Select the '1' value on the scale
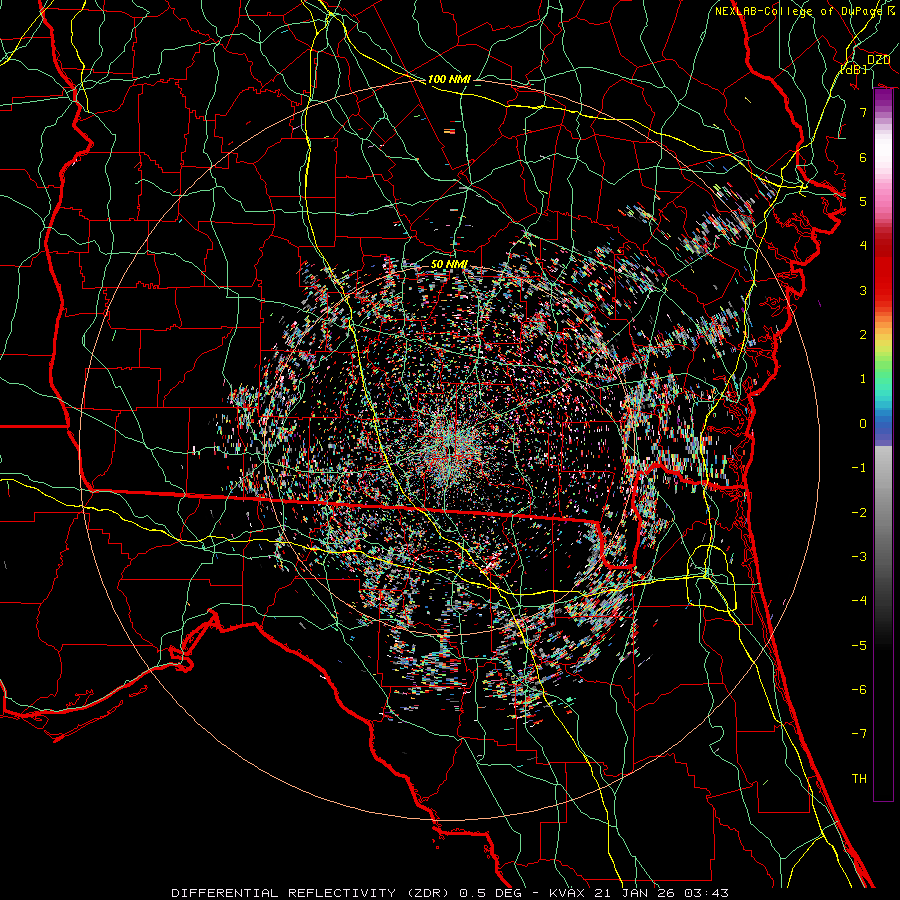 click(x=863, y=379)
